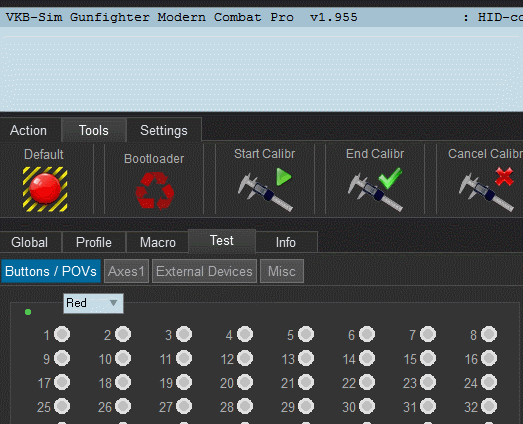
Task: Click button indicator 9
Action: point(62,358)
